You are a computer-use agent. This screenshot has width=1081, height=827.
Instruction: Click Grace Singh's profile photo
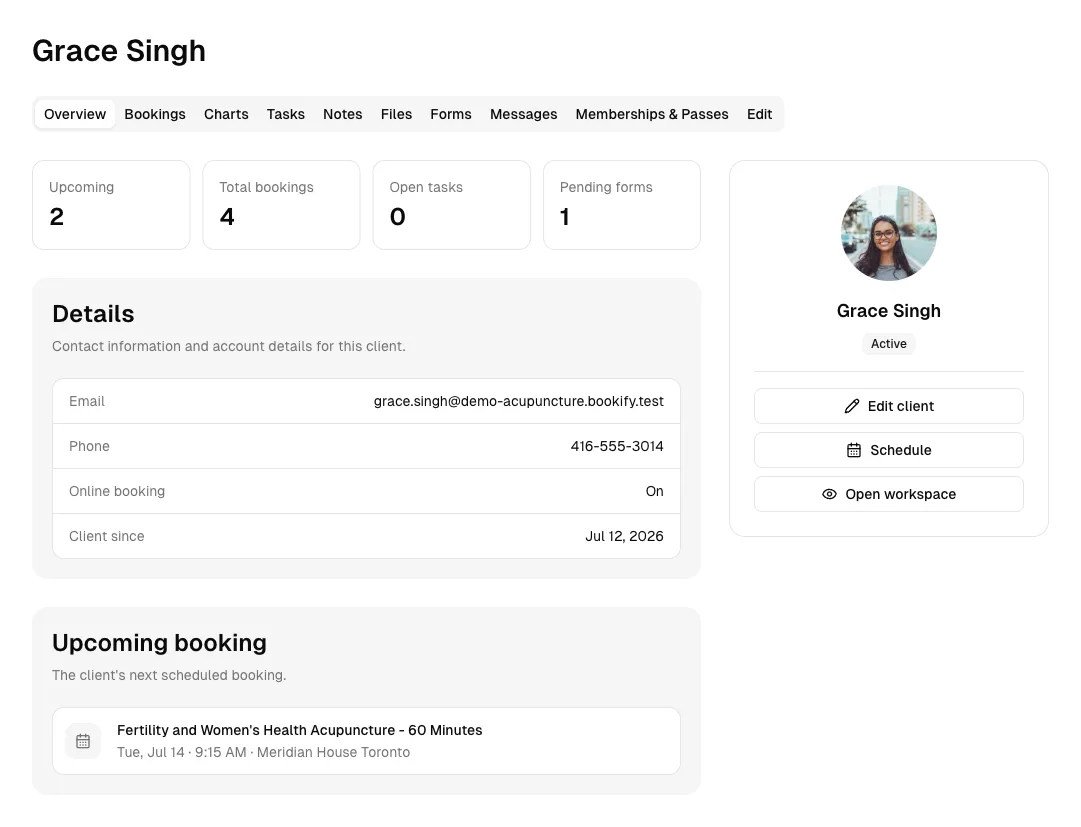pyautogui.click(x=889, y=233)
